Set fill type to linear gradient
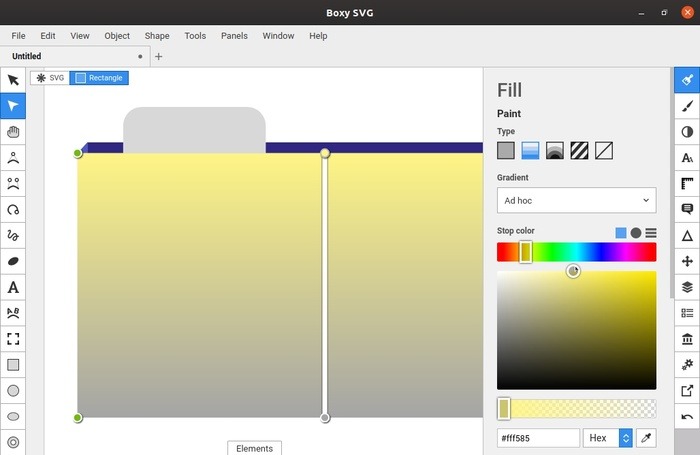Image resolution: width=700 pixels, height=455 pixels. click(x=530, y=150)
